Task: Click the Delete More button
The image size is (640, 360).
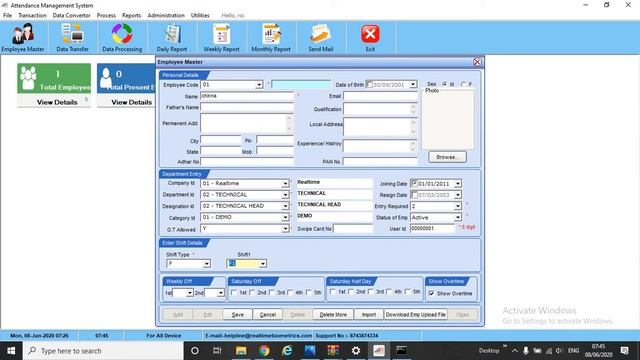Action: point(333,314)
